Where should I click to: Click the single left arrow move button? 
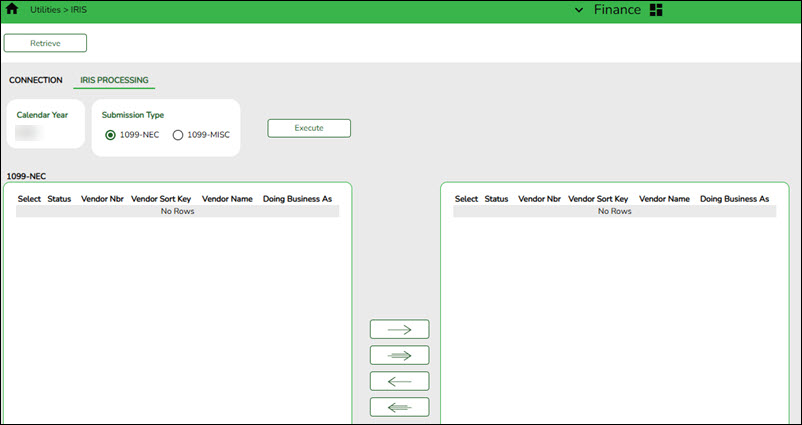[399, 381]
